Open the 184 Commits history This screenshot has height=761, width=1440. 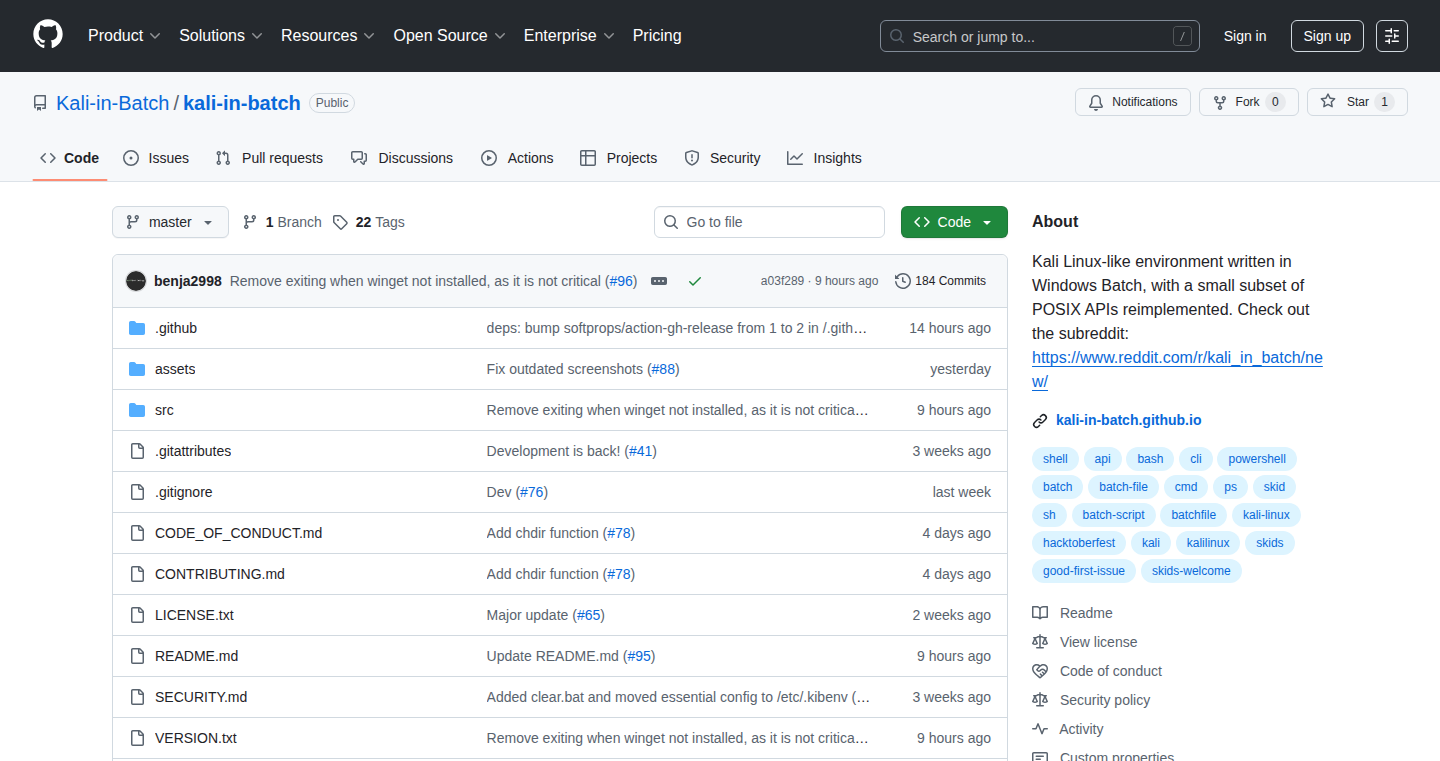point(941,281)
